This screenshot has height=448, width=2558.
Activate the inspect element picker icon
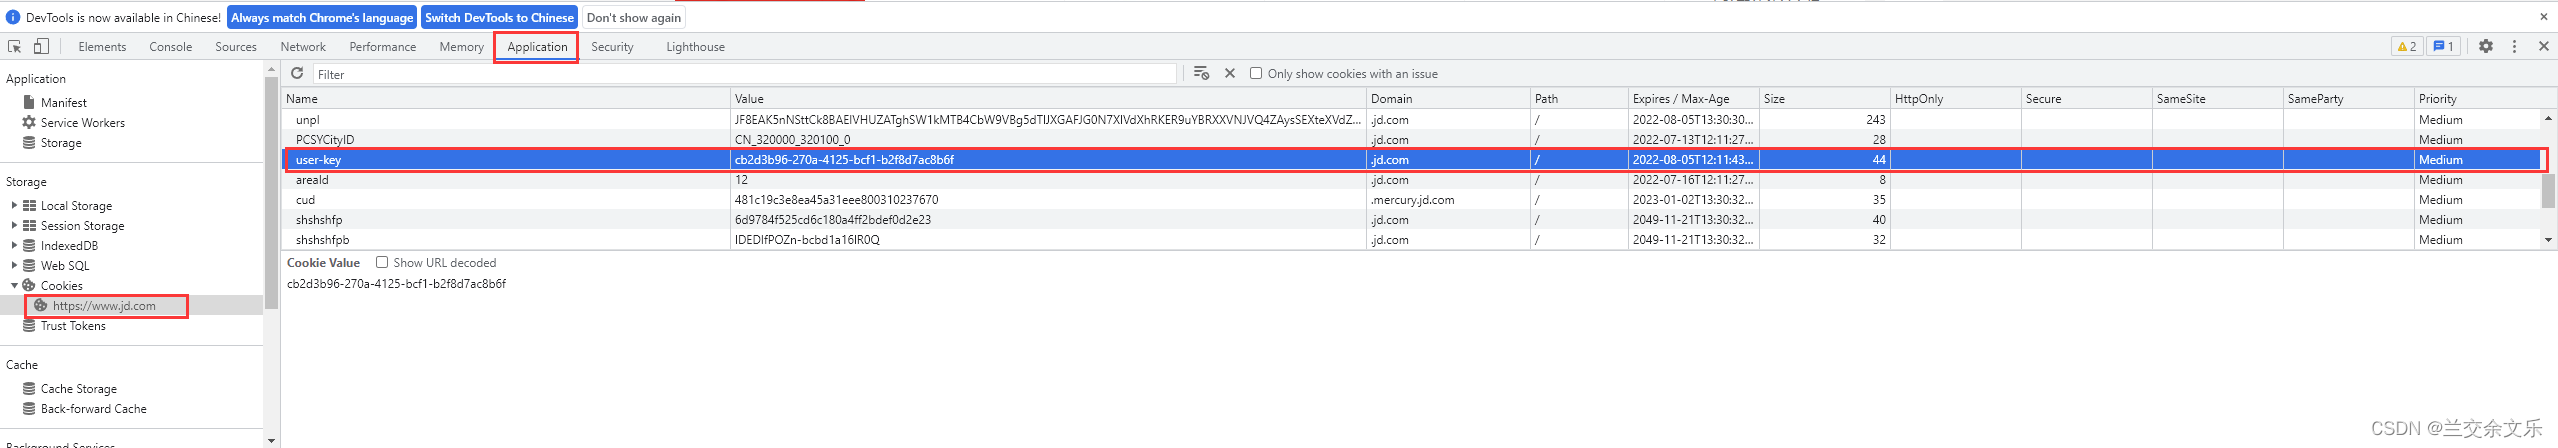tap(15, 46)
